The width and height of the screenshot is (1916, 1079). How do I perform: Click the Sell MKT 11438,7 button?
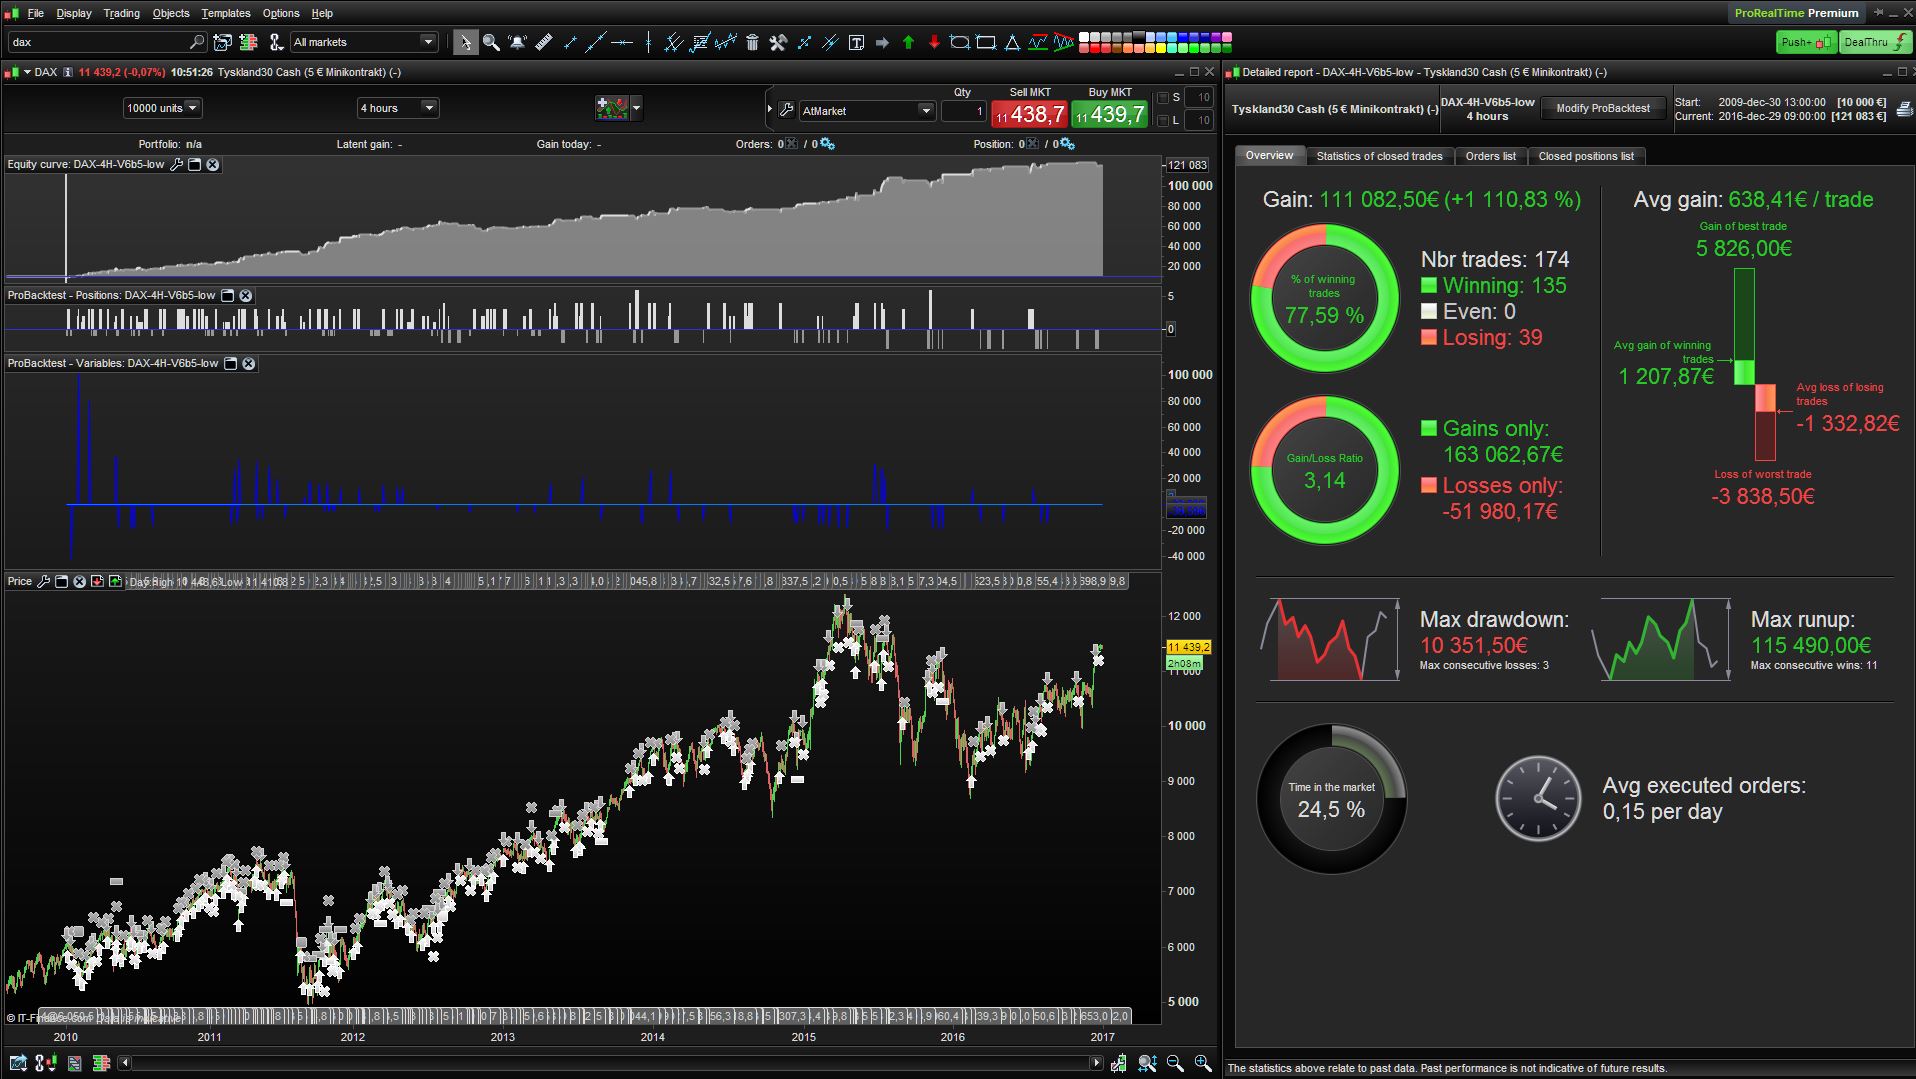click(1029, 114)
